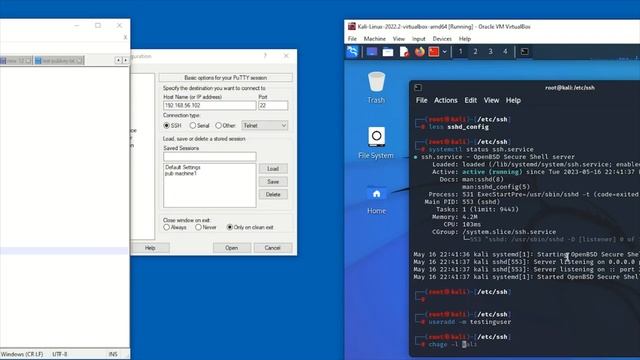Open VirtualBox Machine menu
The width and height of the screenshot is (640, 360).
pyautogui.click(x=375, y=39)
